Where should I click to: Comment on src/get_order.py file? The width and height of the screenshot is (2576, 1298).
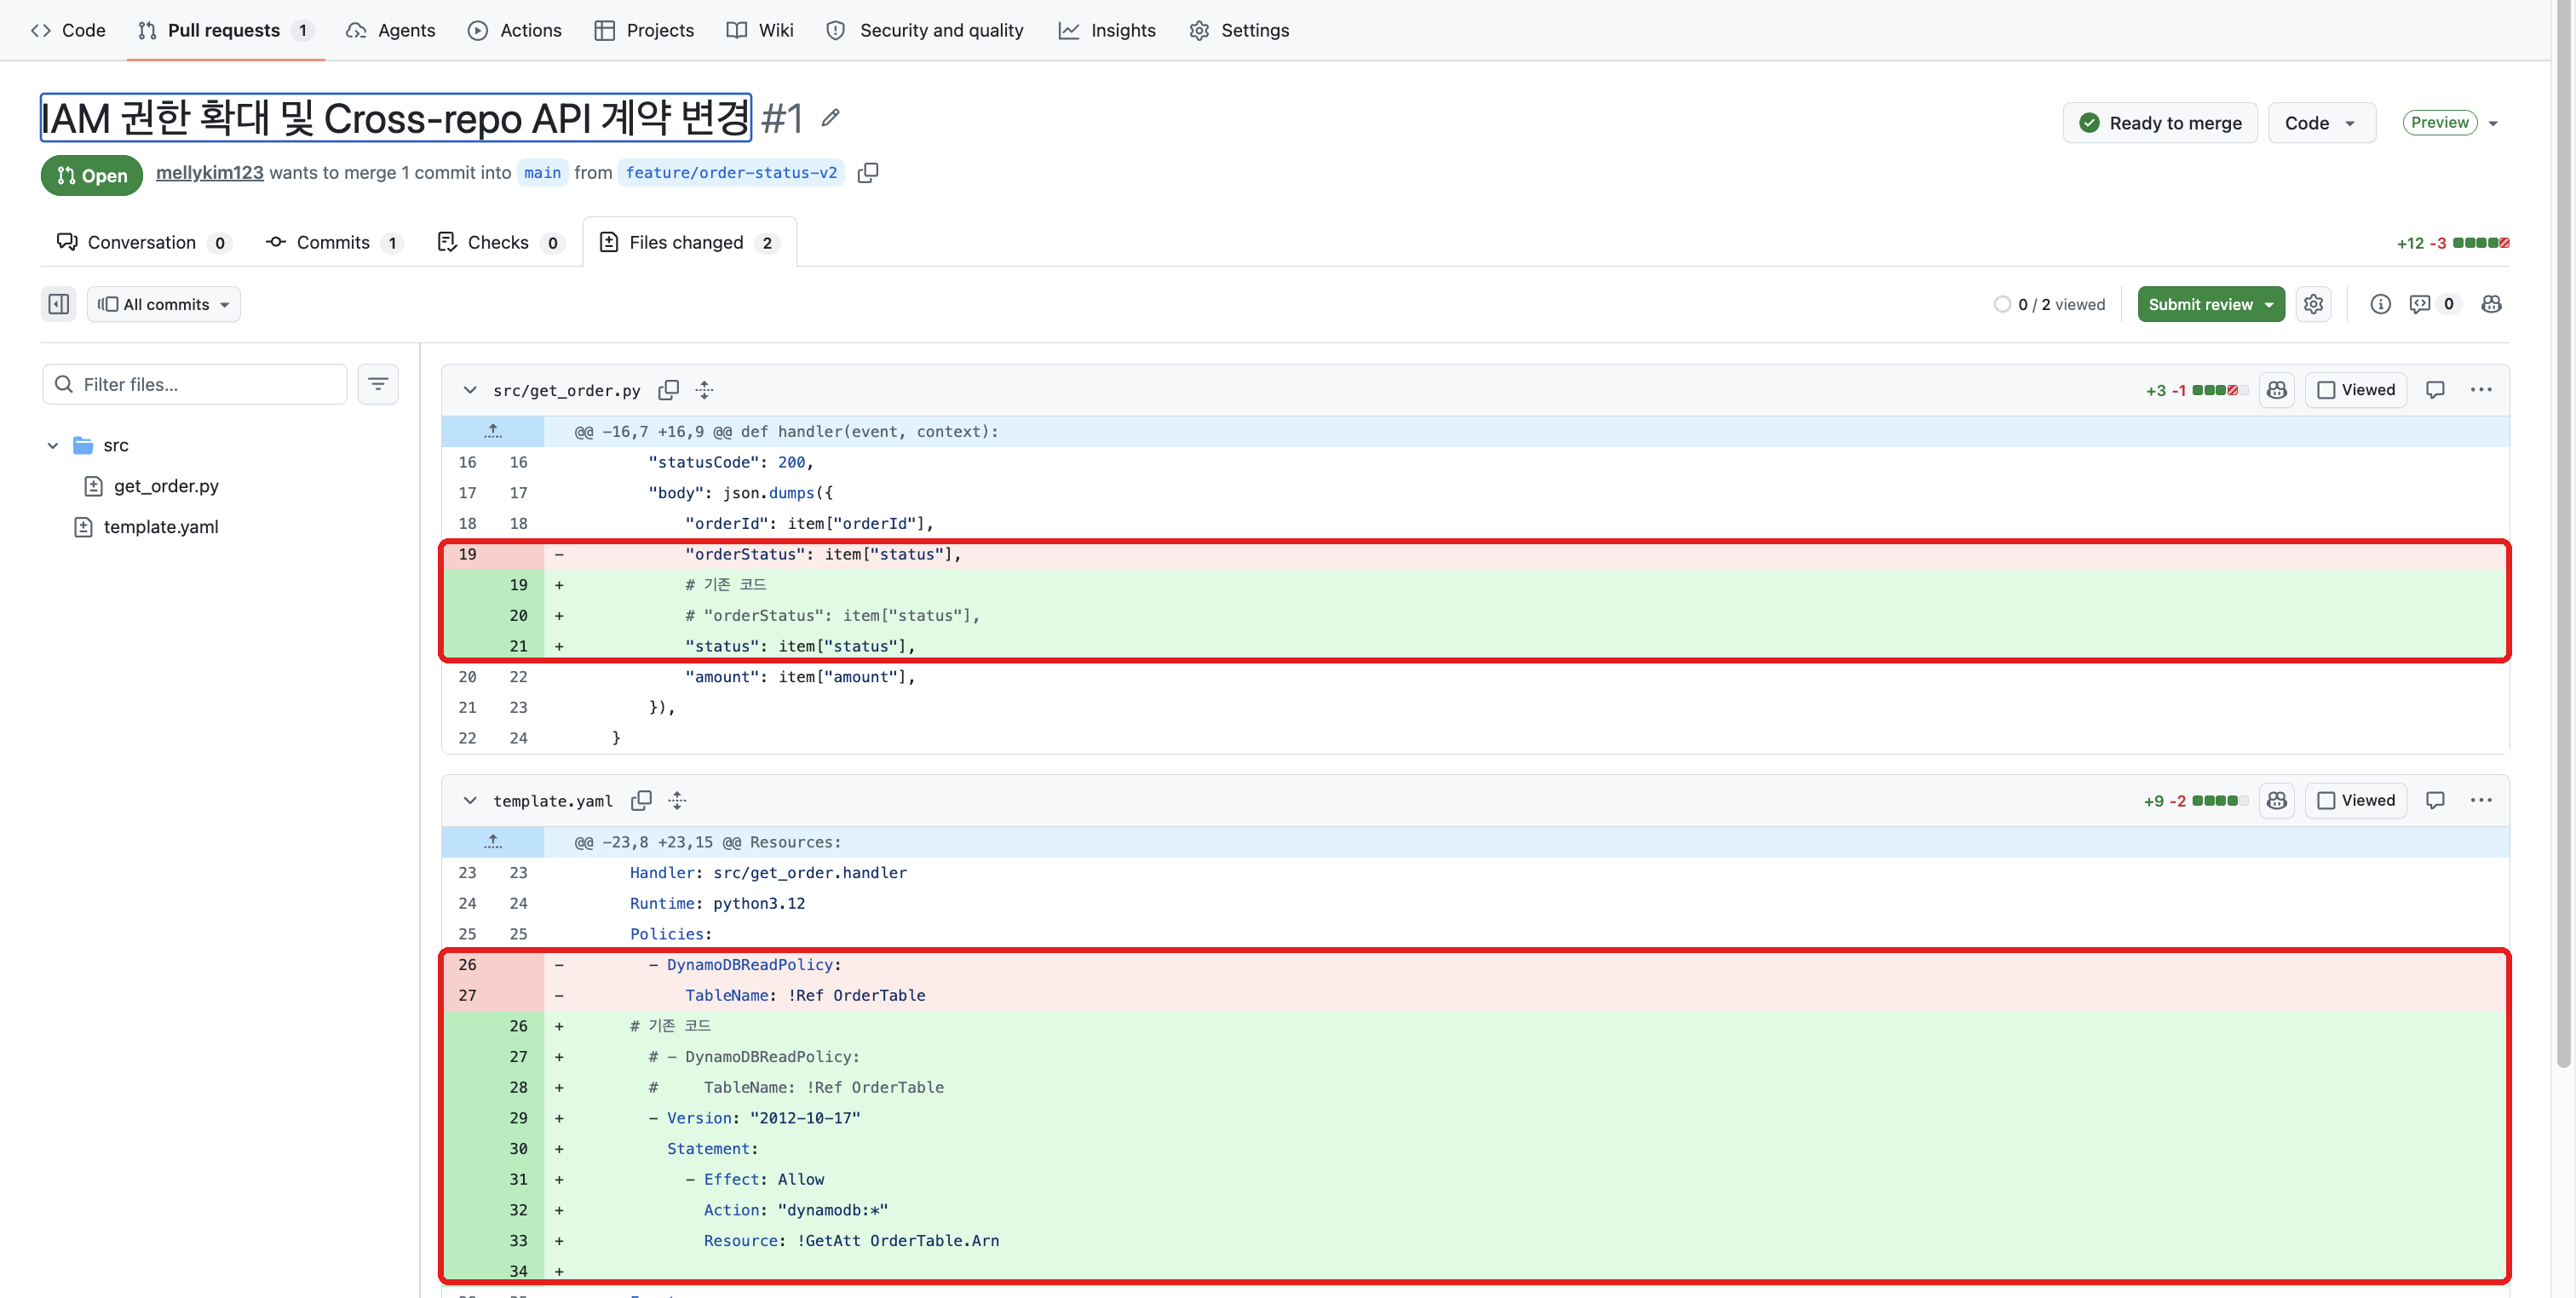2435,390
